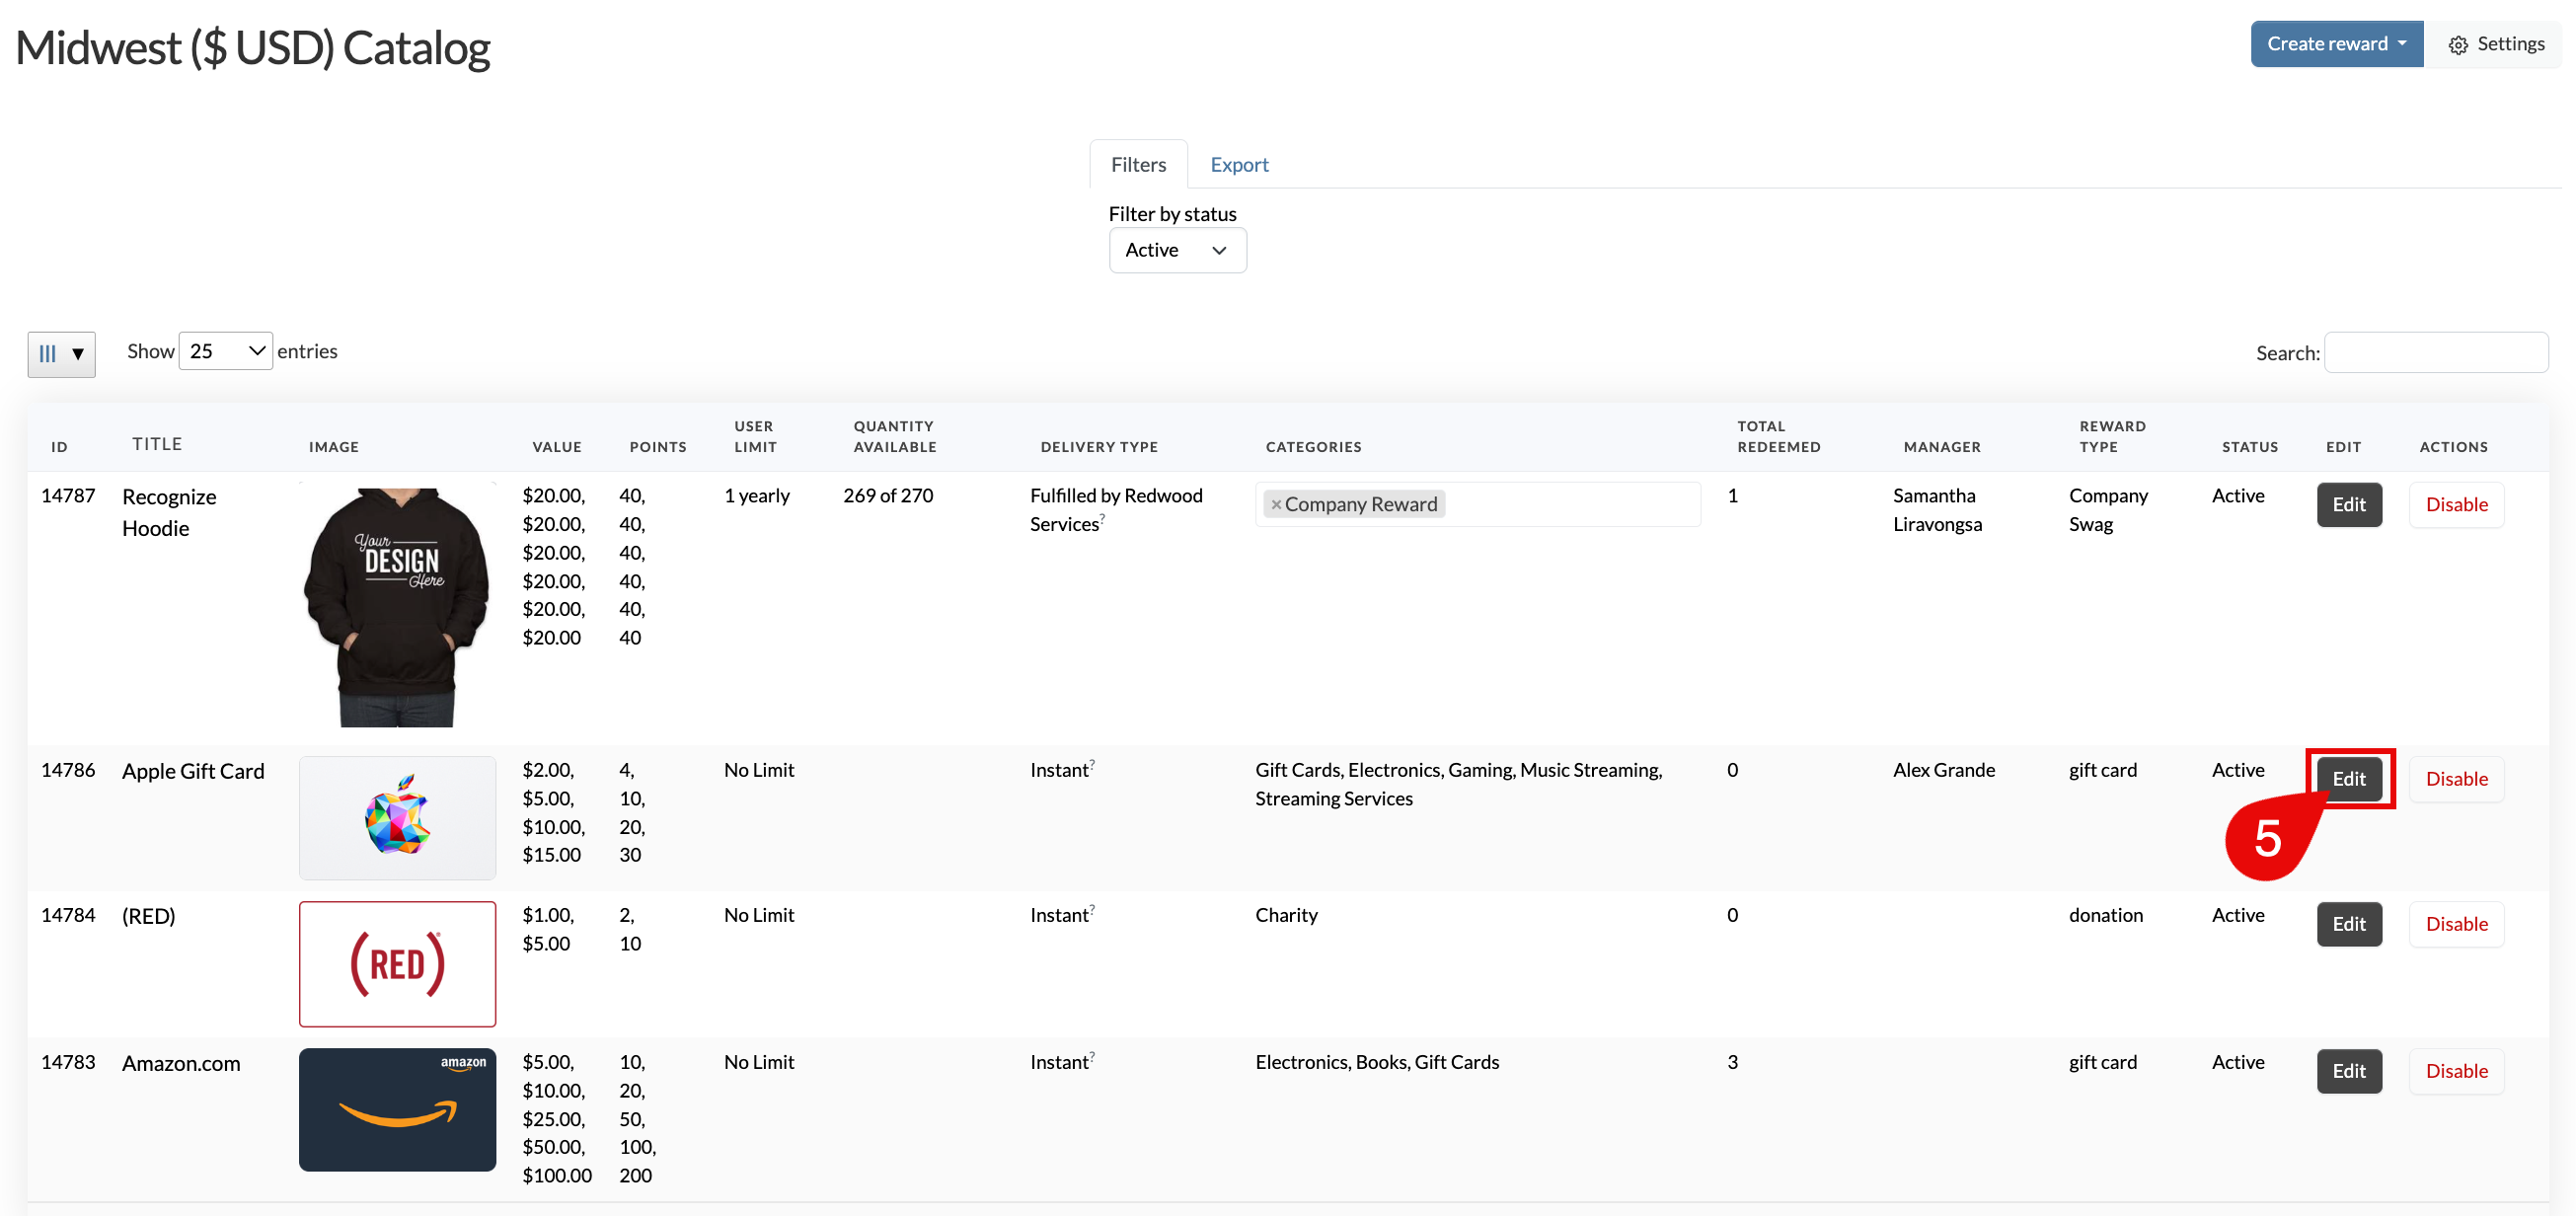Open the Apple Gift Card image

pos(397,818)
